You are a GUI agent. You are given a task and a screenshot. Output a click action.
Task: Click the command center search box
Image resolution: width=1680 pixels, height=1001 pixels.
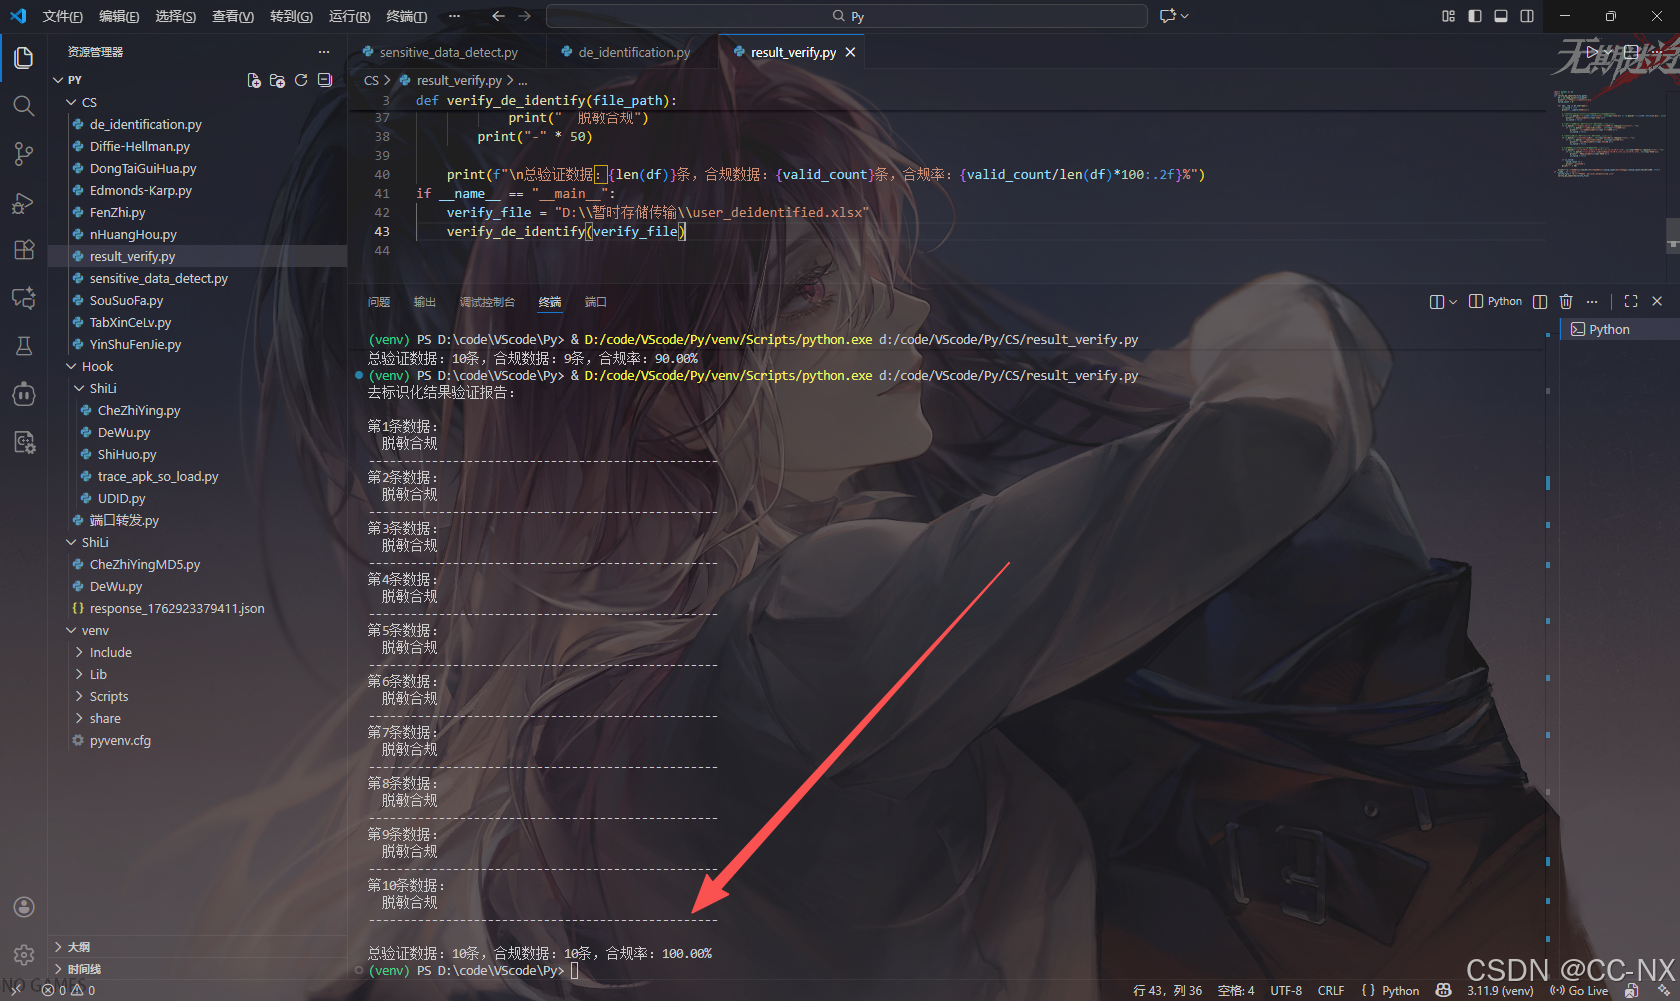click(x=847, y=16)
